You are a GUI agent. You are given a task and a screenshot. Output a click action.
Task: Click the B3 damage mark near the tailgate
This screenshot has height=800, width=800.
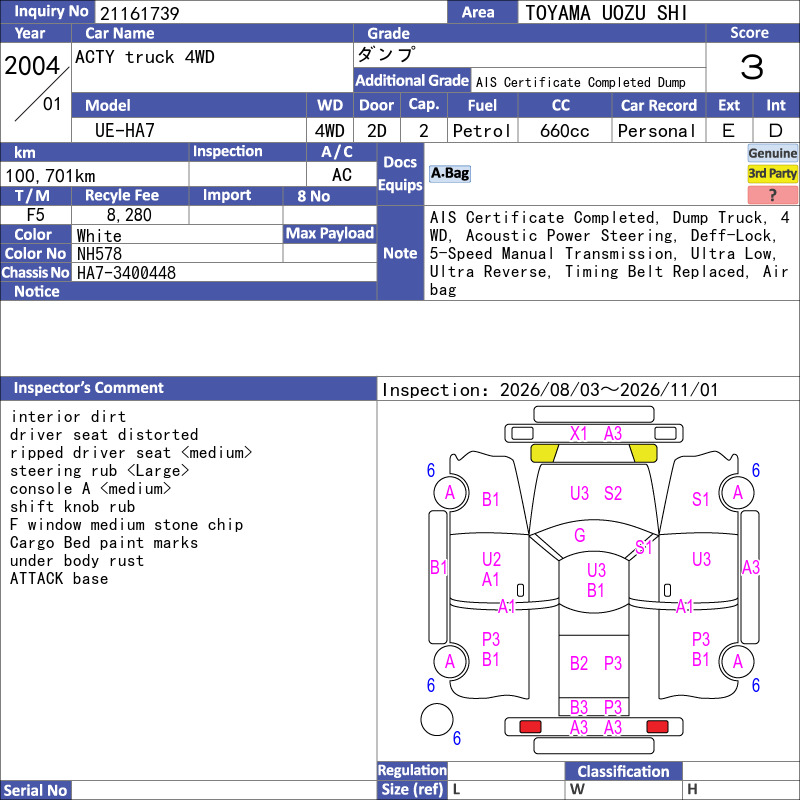coord(579,707)
